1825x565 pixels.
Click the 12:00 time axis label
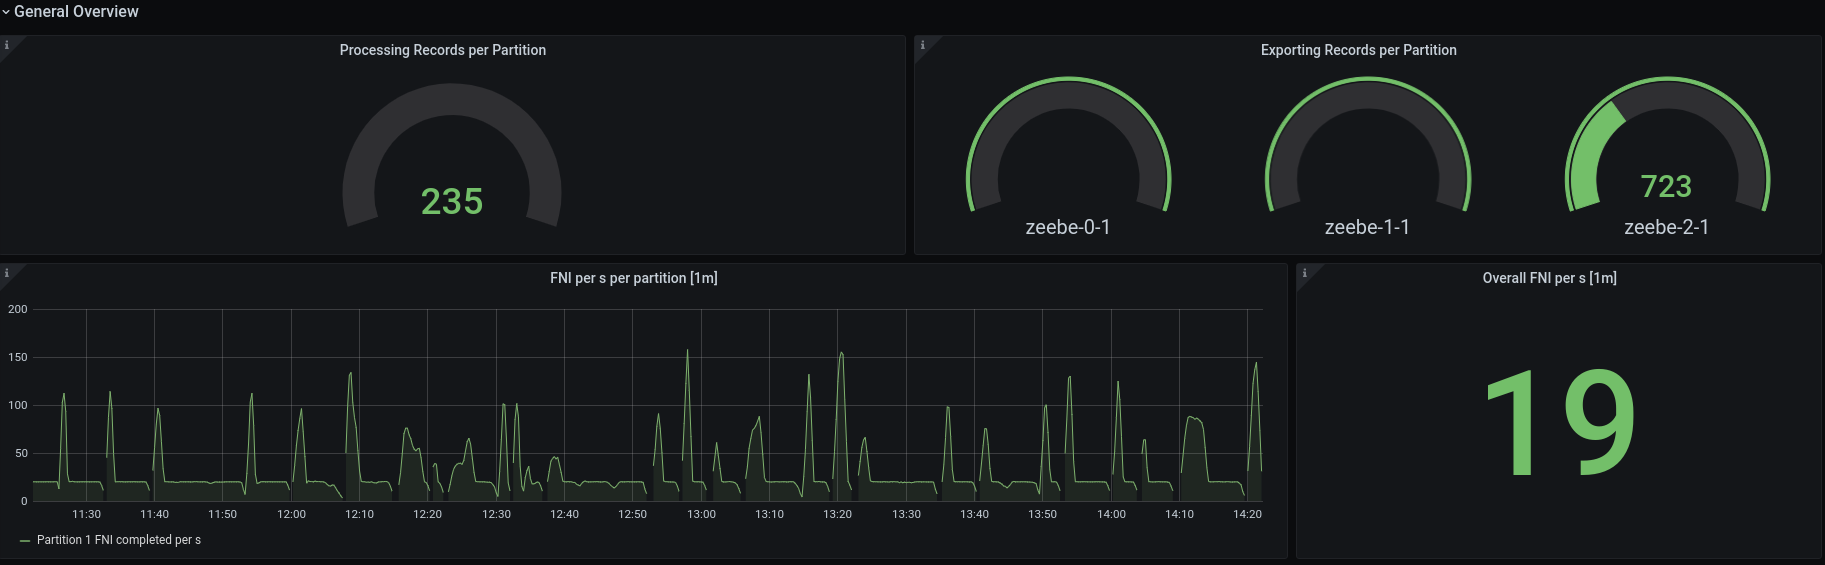coord(291,514)
